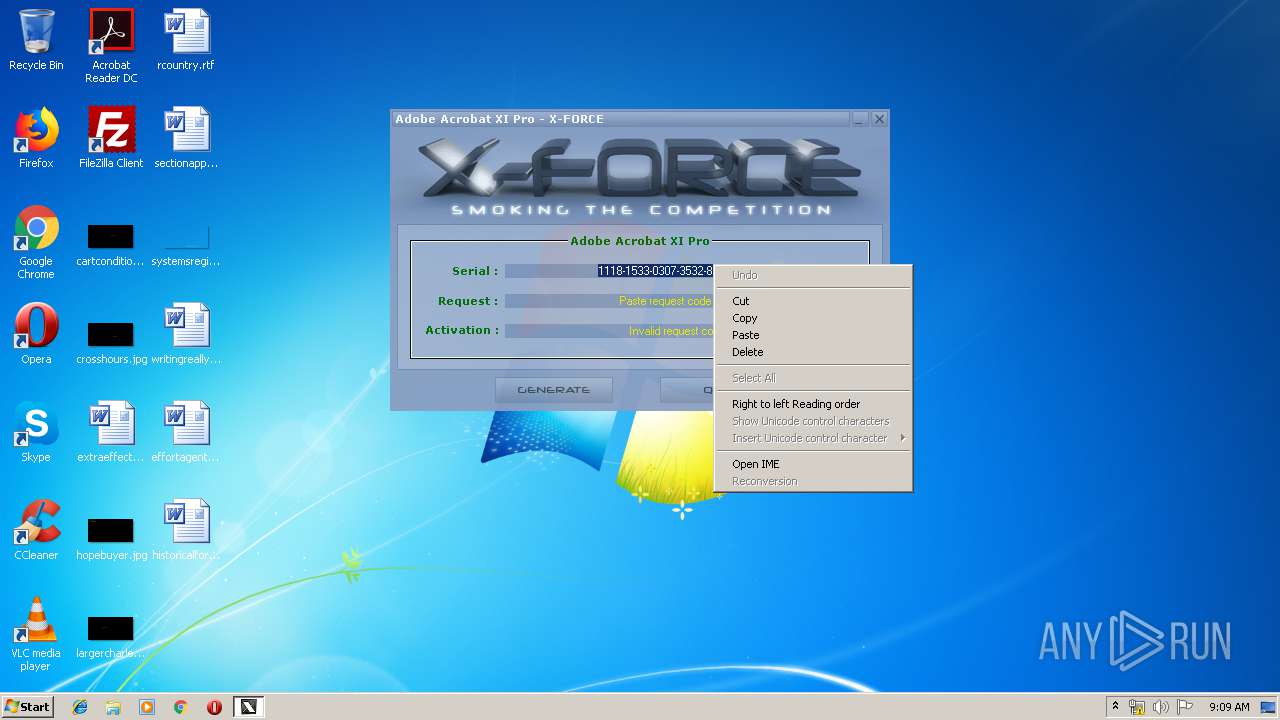Viewport: 1280px width, 720px height.
Task: Open Windows Explorer folder in taskbar
Action: tap(113, 707)
